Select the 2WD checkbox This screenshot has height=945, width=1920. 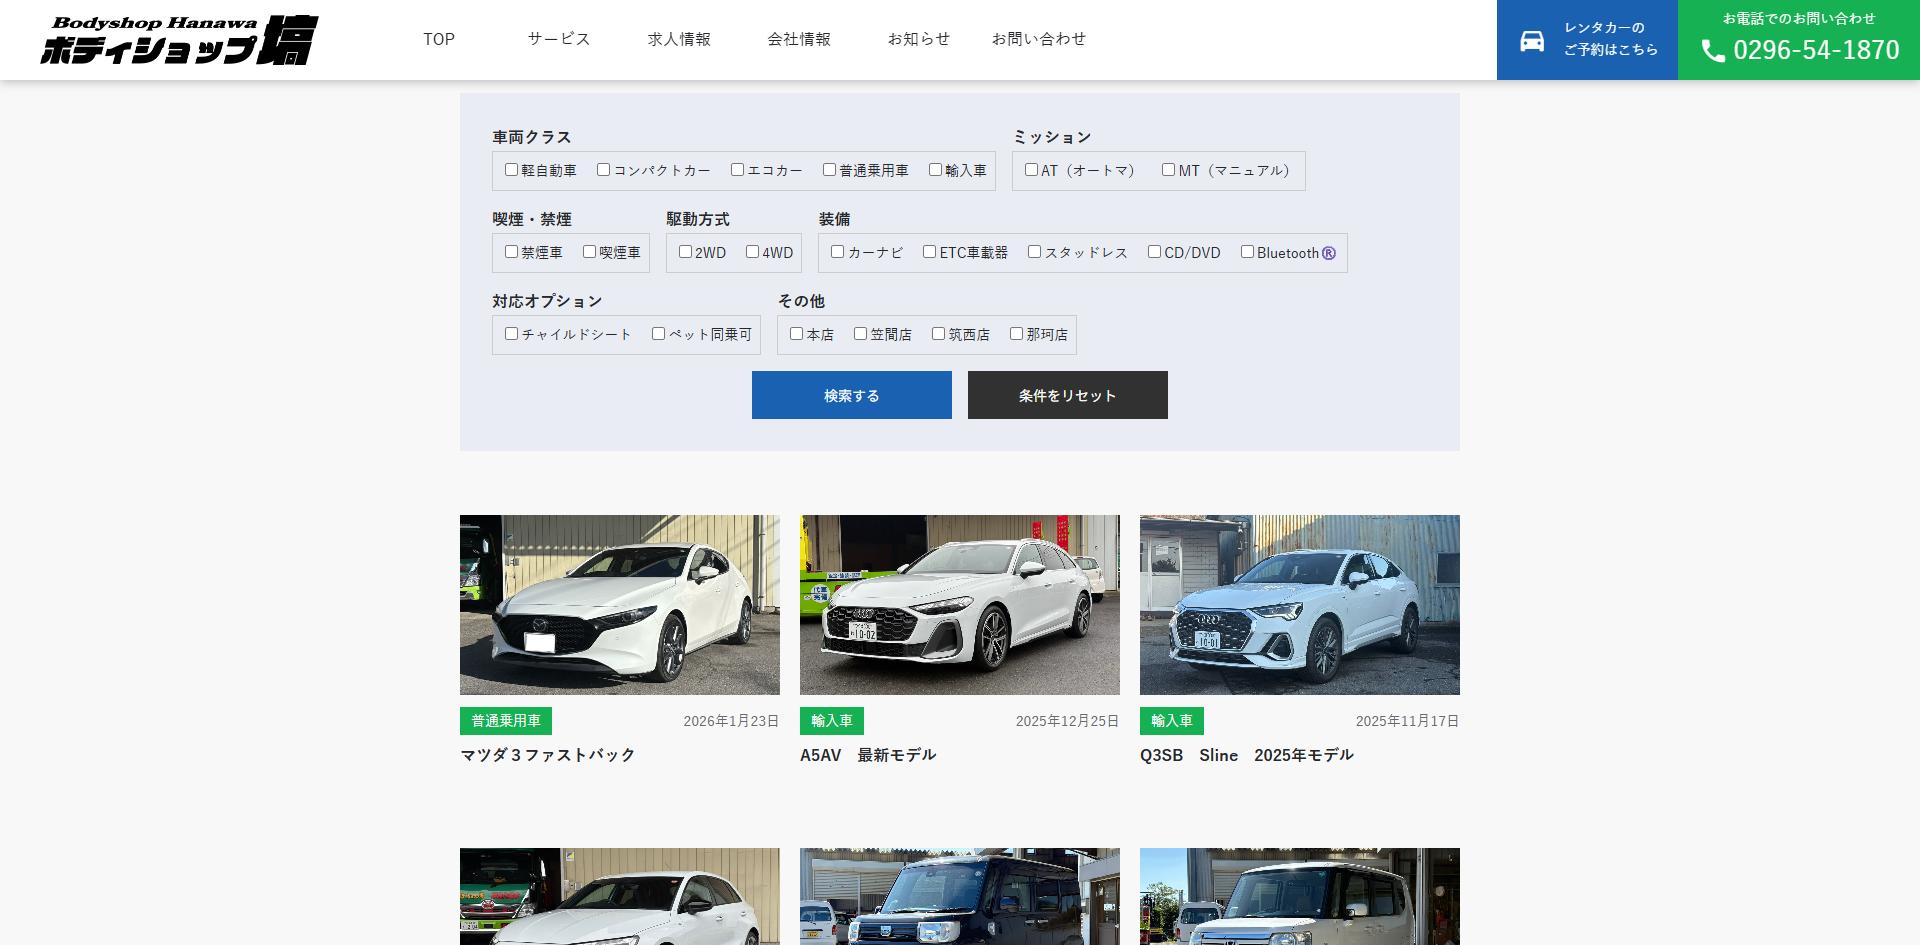tap(685, 252)
